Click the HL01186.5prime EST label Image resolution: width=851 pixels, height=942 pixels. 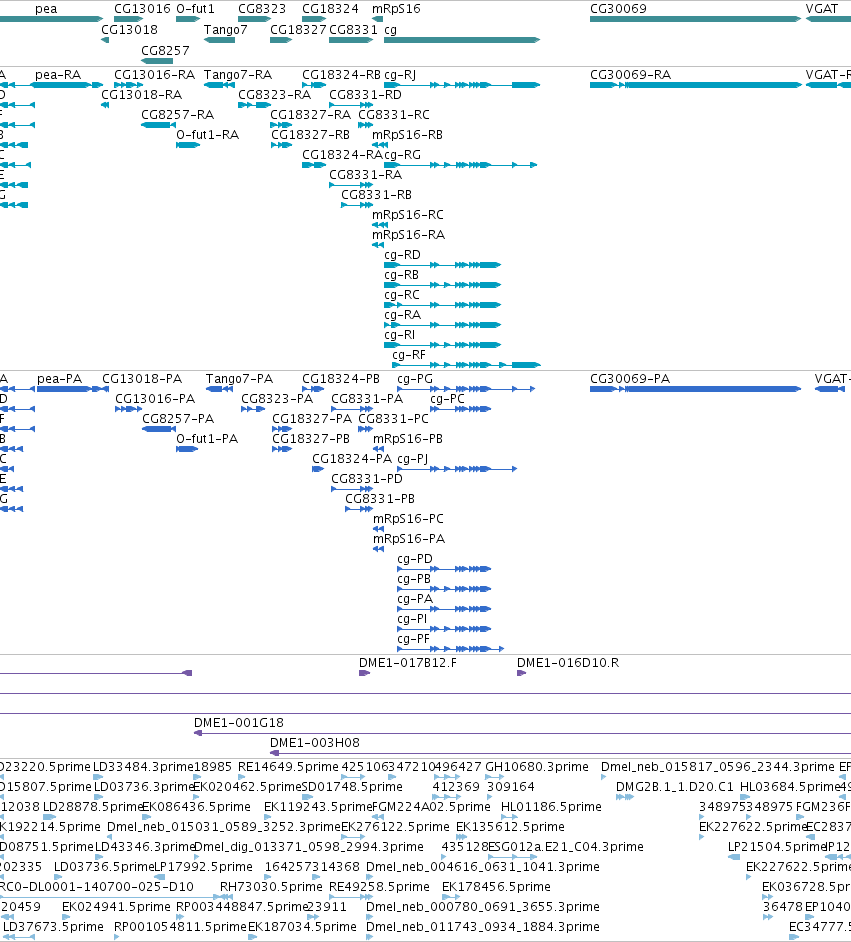tap(551, 806)
